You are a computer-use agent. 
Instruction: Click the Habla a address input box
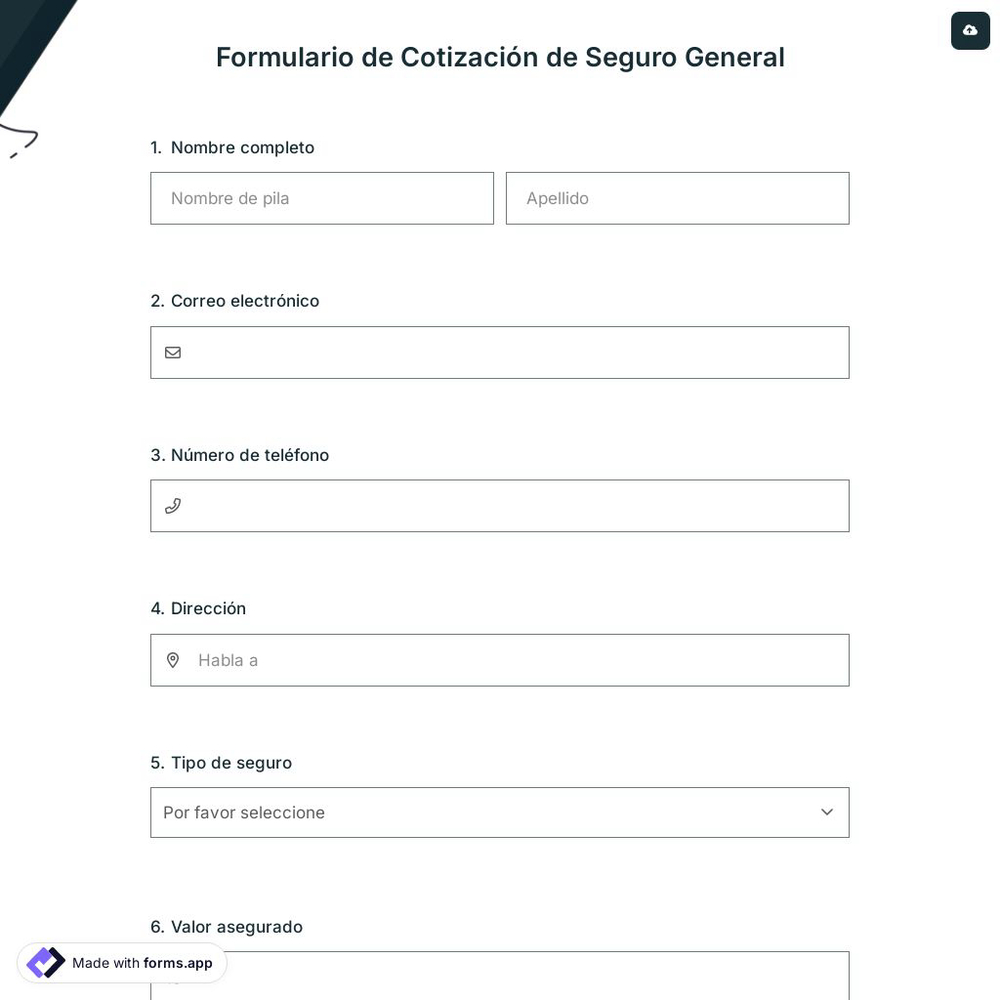[500, 660]
